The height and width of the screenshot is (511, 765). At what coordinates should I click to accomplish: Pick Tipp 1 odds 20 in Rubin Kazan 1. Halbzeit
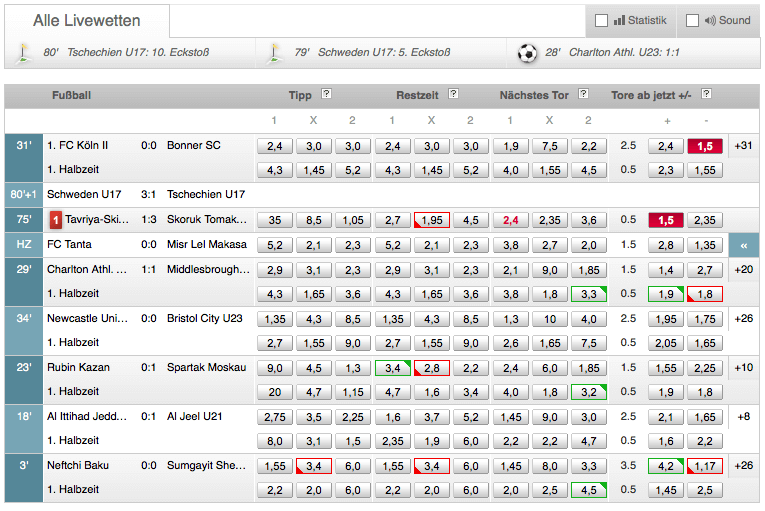point(275,392)
